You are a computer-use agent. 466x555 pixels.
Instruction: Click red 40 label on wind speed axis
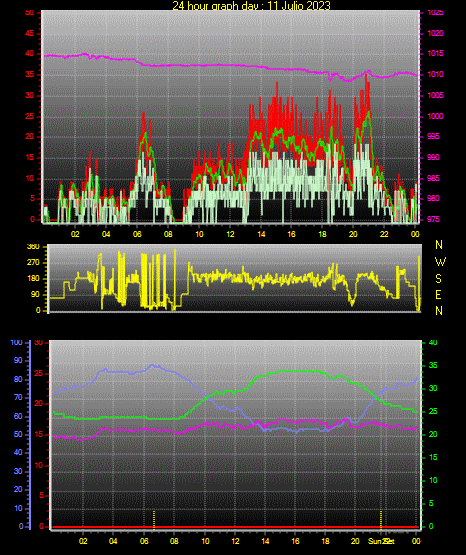(x=30, y=54)
